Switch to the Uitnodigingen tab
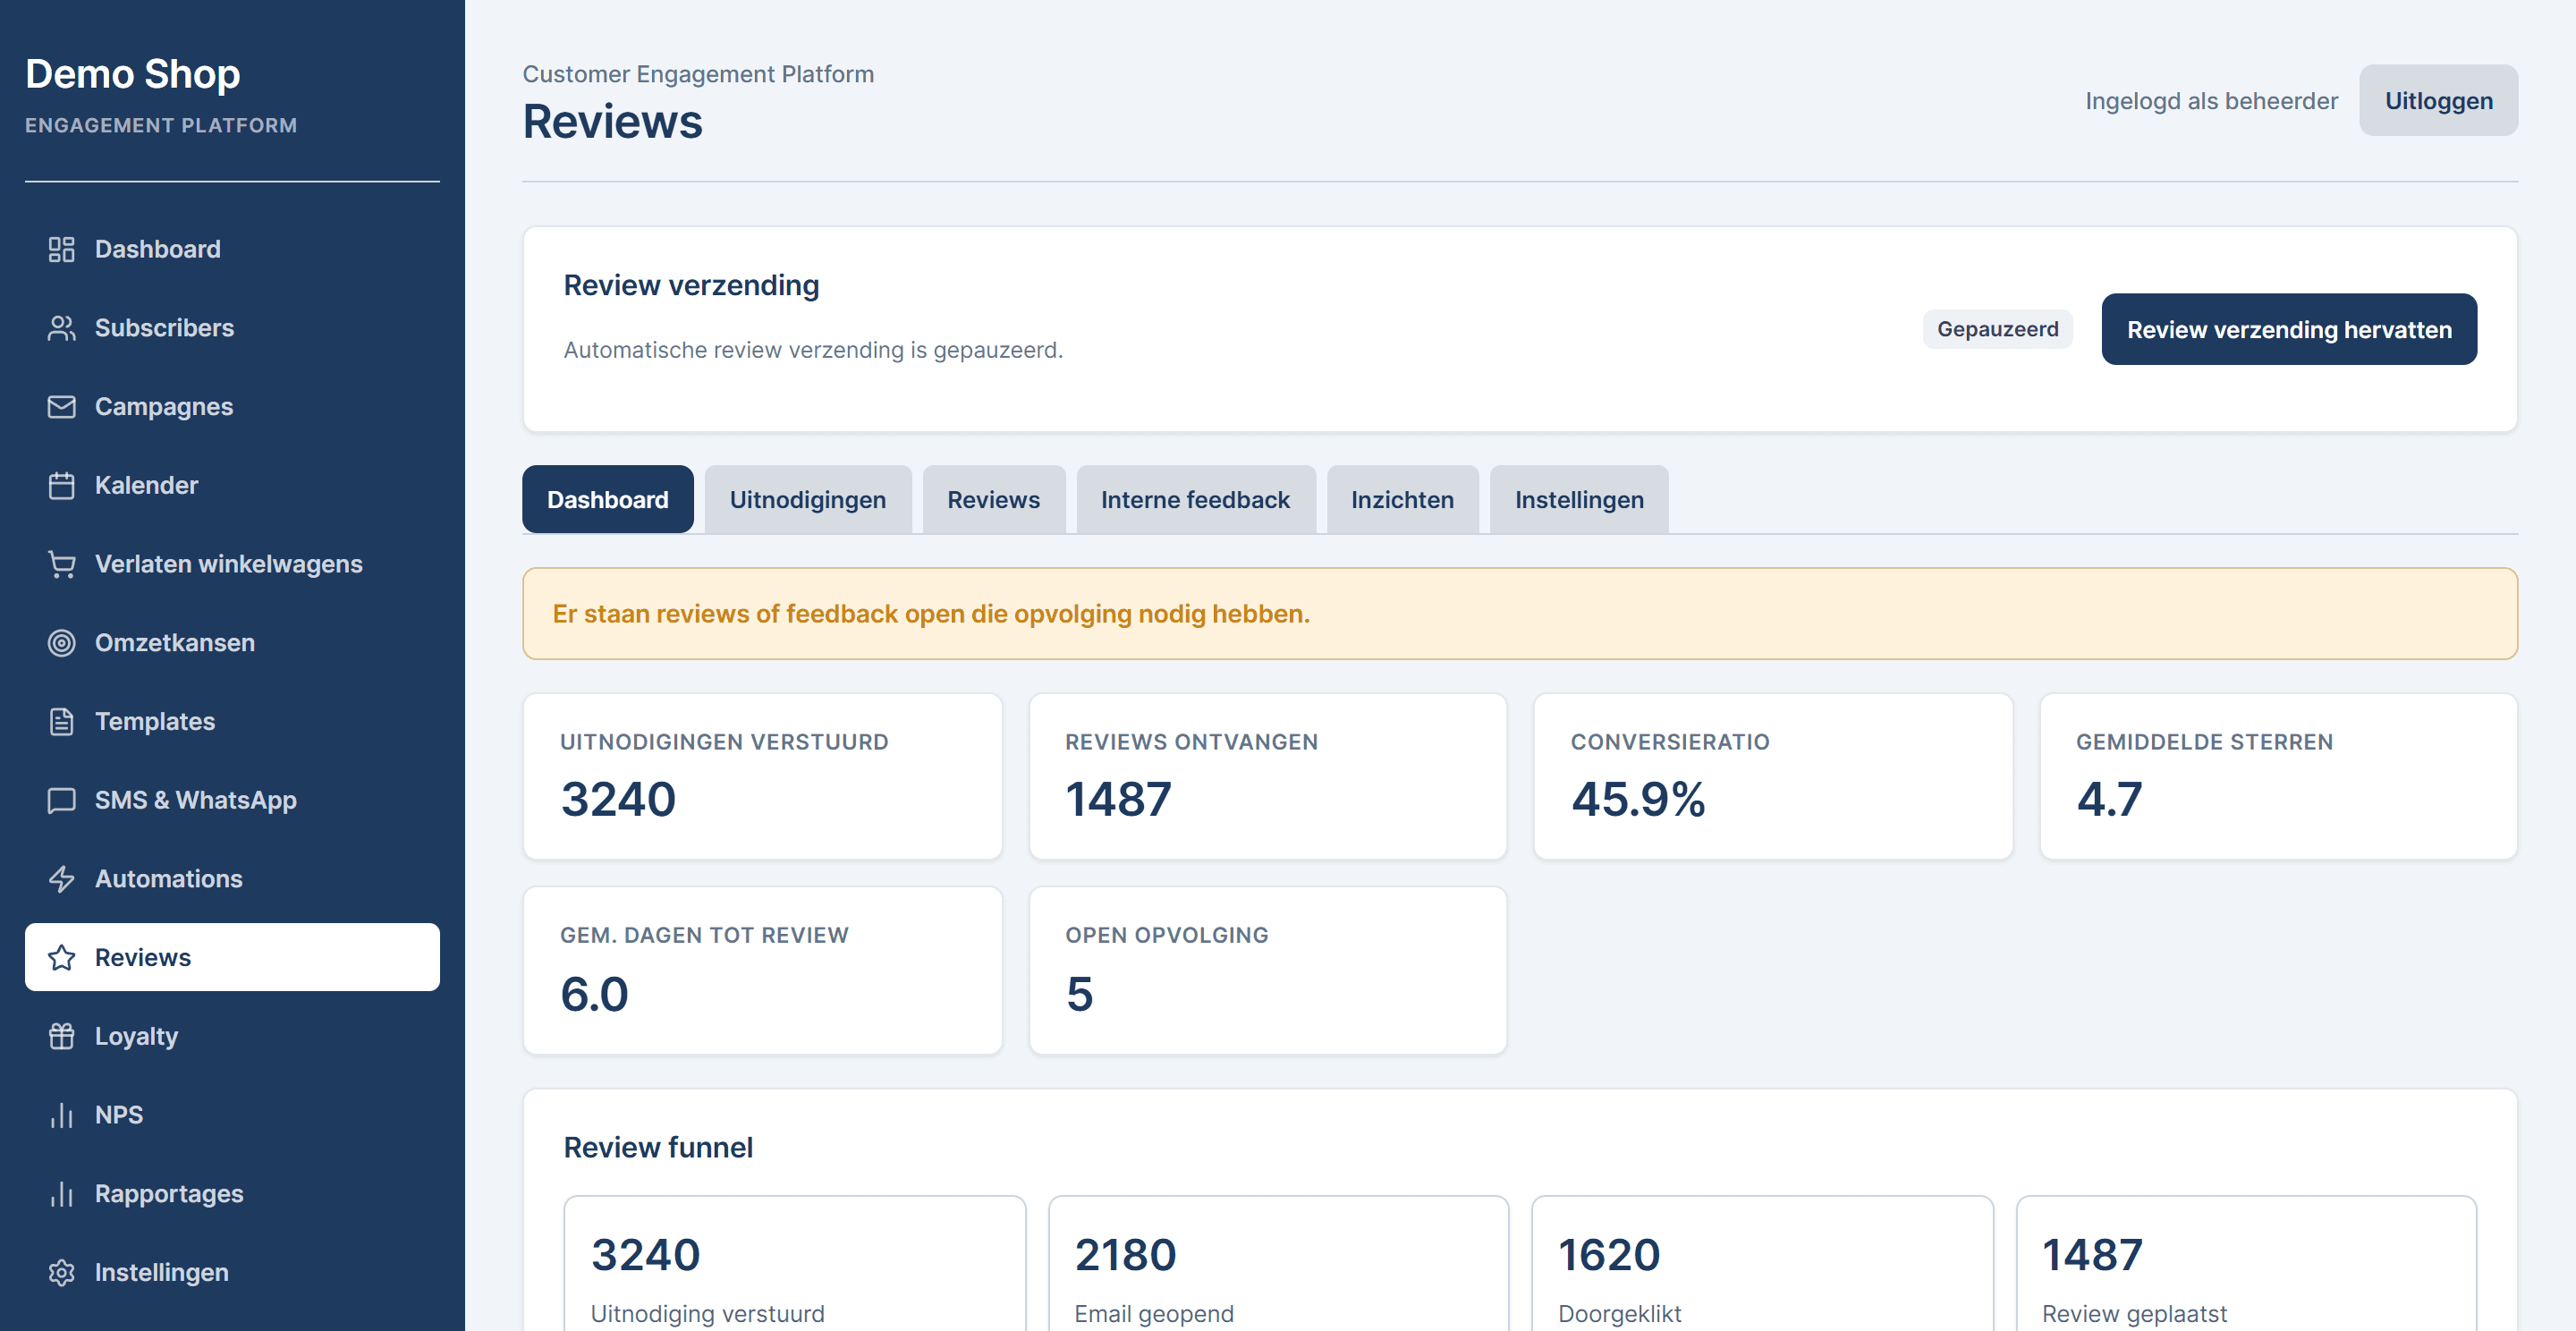 pyautogui.click(x=807, y=499)
